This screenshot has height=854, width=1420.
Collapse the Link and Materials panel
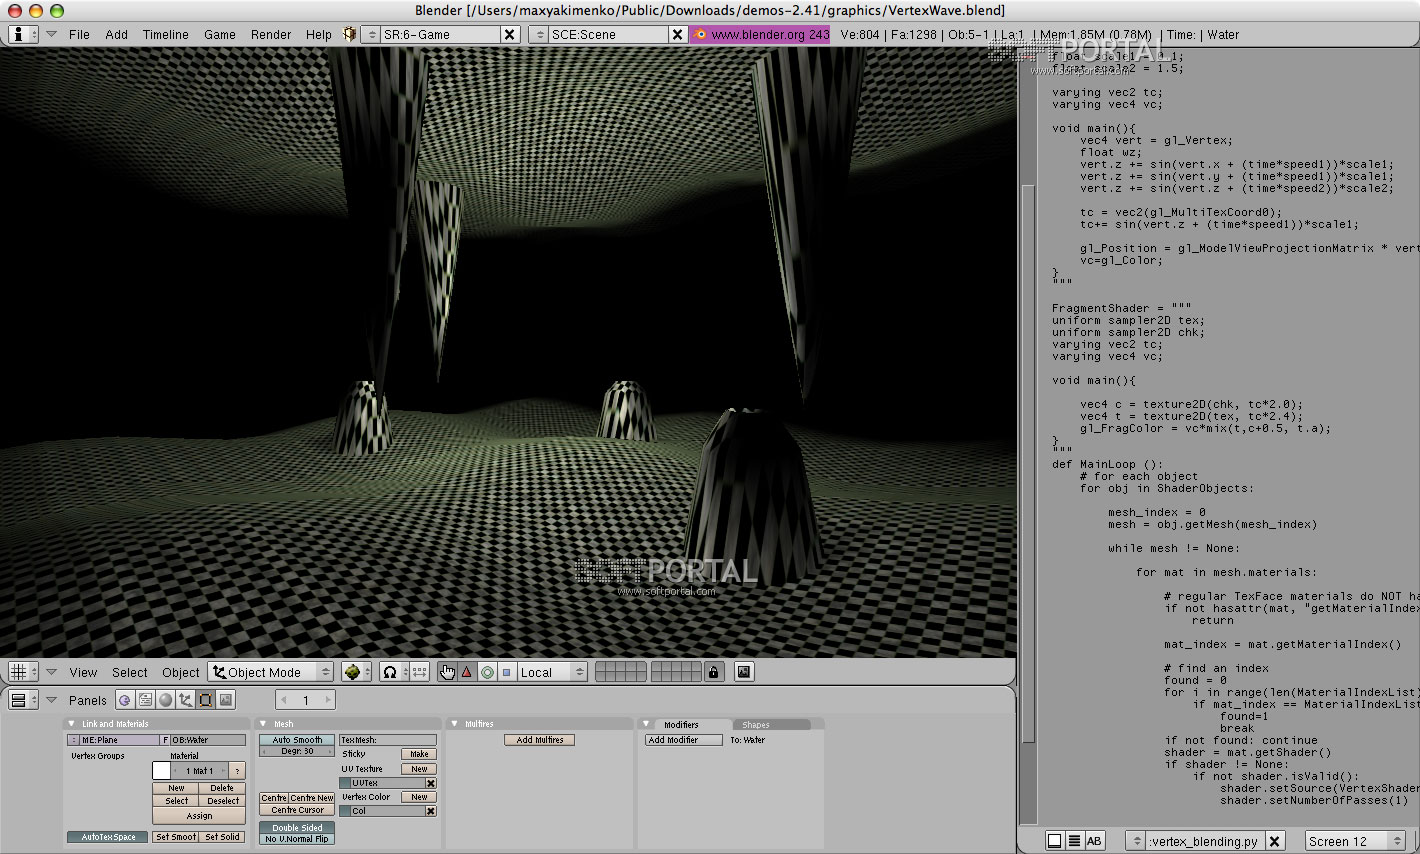coord(71,723)
